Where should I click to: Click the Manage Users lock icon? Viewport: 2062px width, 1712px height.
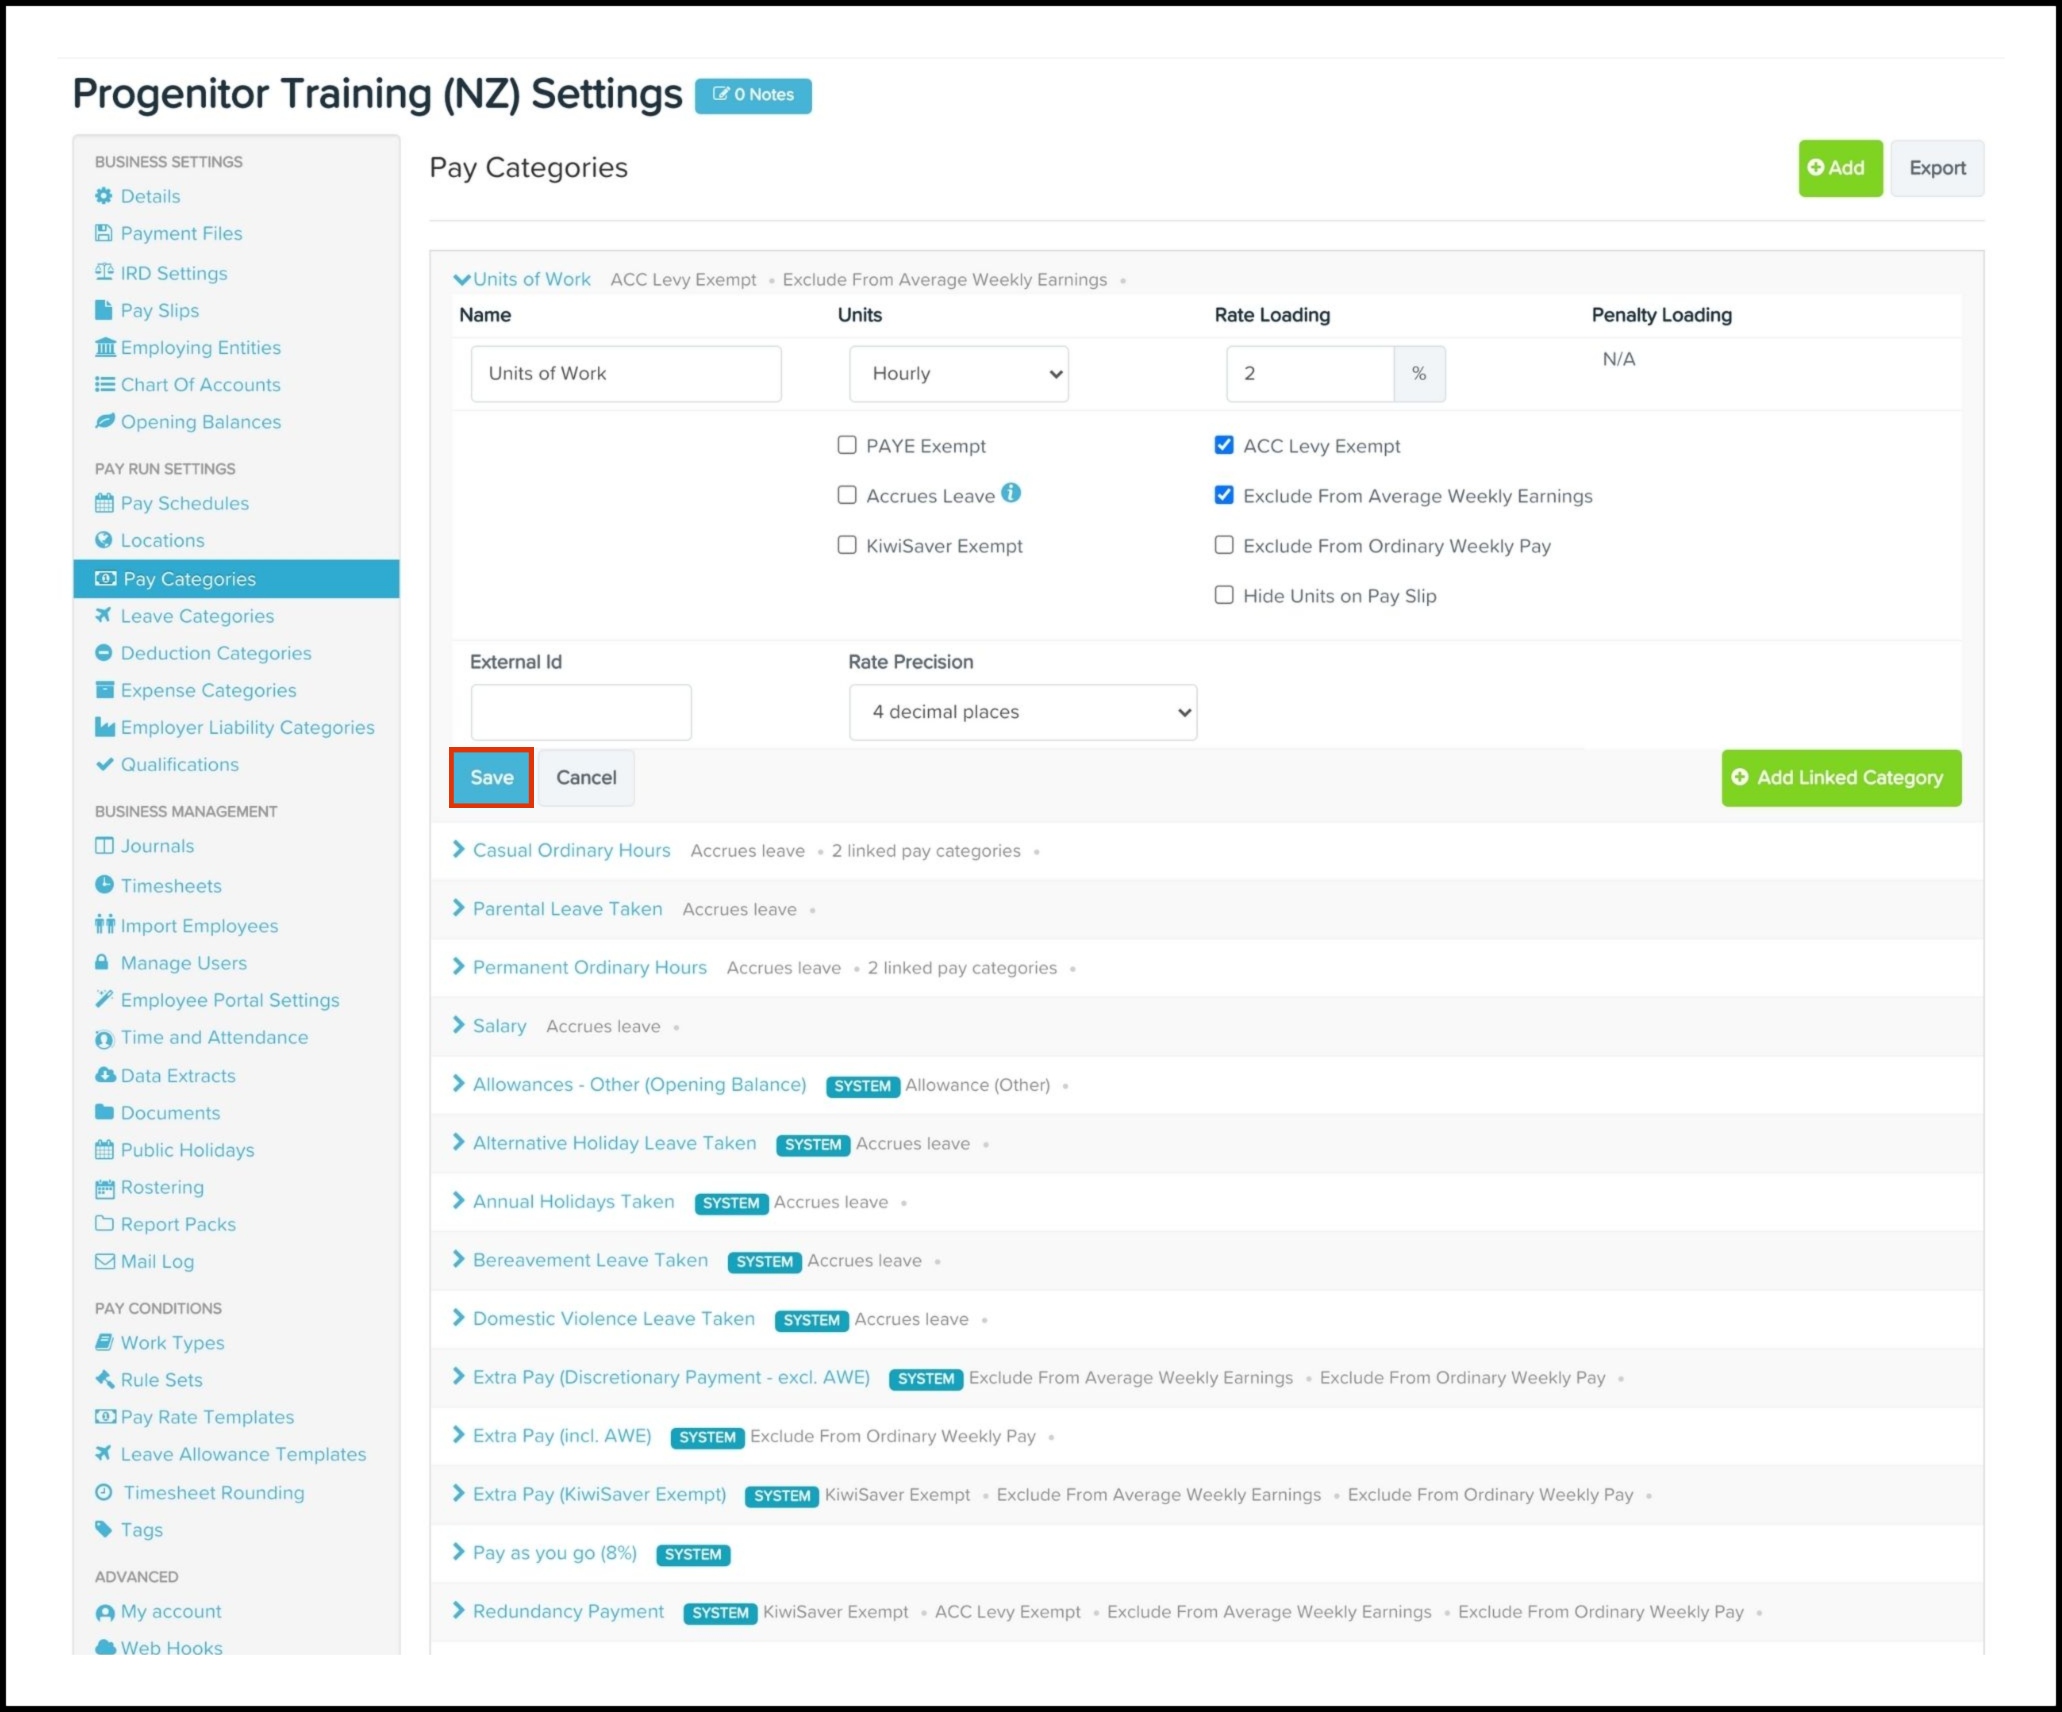pyautogui.click(x=102, y=962)
